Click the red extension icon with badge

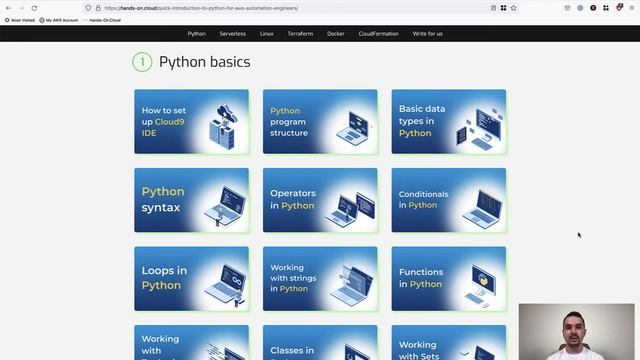click(619, 7)
